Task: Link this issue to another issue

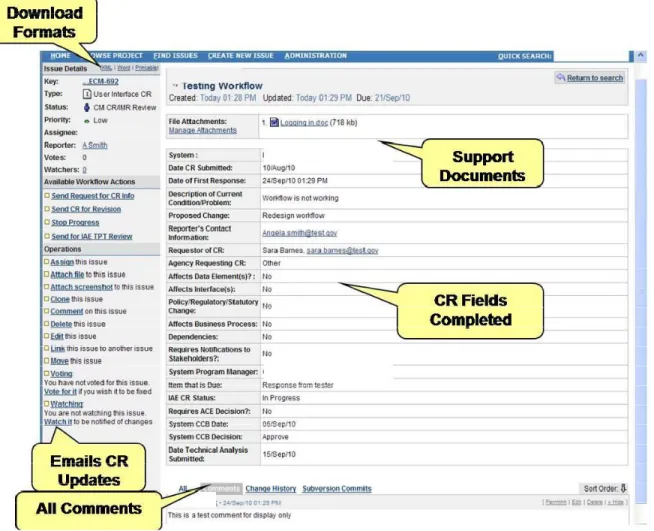Action: 58,348
